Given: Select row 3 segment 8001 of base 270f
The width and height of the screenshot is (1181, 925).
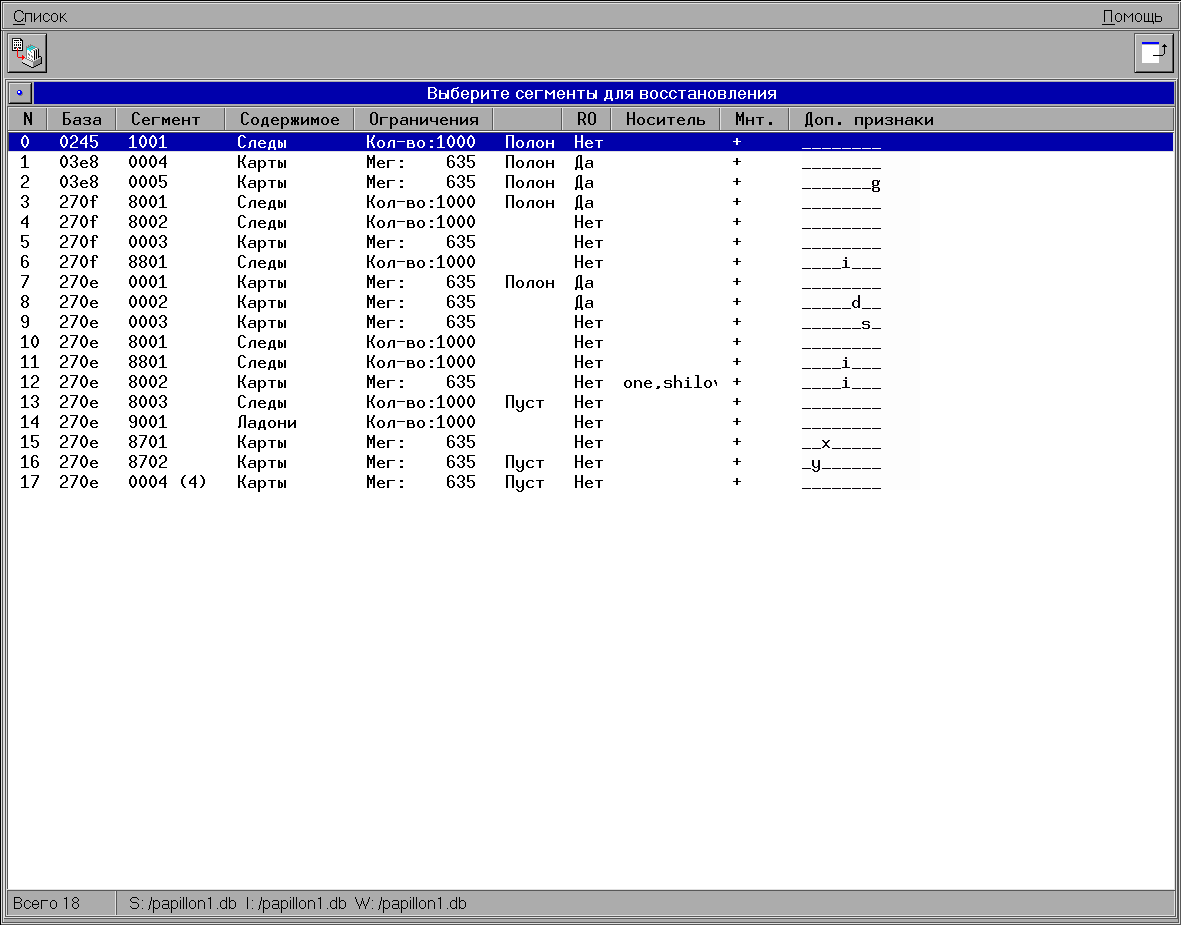Looking at the screenshot, I should [590, 202].
